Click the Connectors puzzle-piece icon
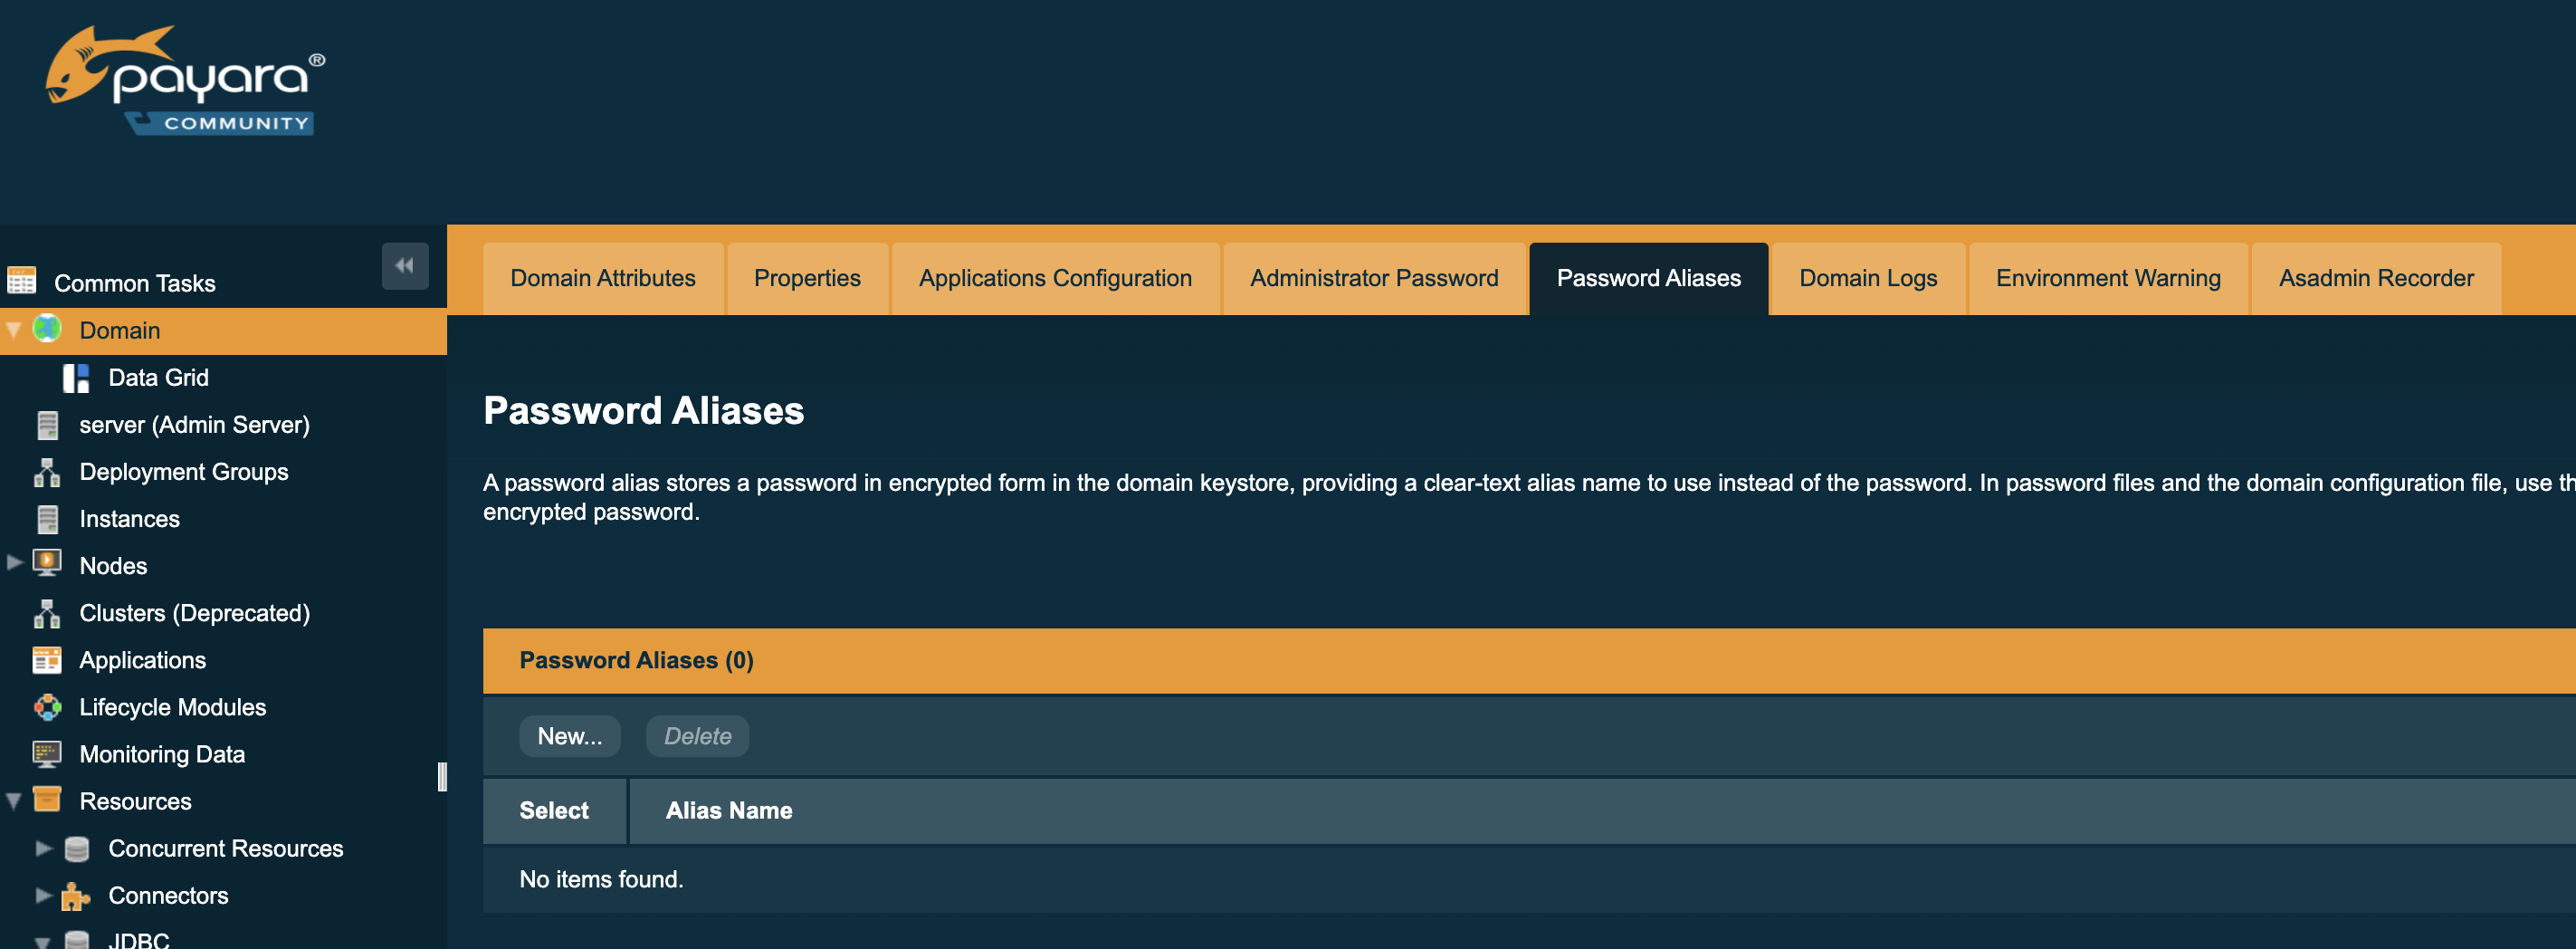 [x=75, y=895]
